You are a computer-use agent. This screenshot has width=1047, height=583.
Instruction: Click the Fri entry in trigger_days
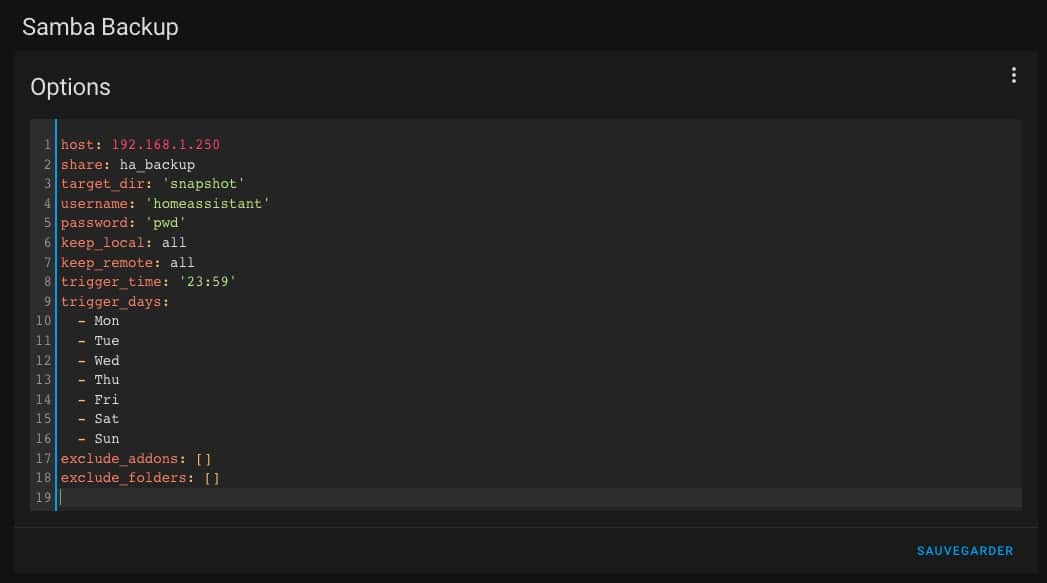click(x=107, y=399)
